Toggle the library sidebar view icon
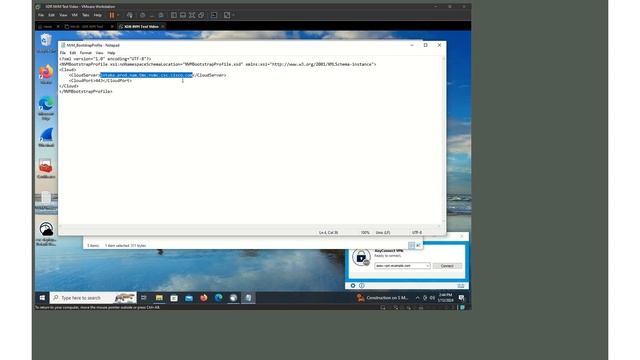Viewport: 640px width, 360px height. [x=174, y=15]
